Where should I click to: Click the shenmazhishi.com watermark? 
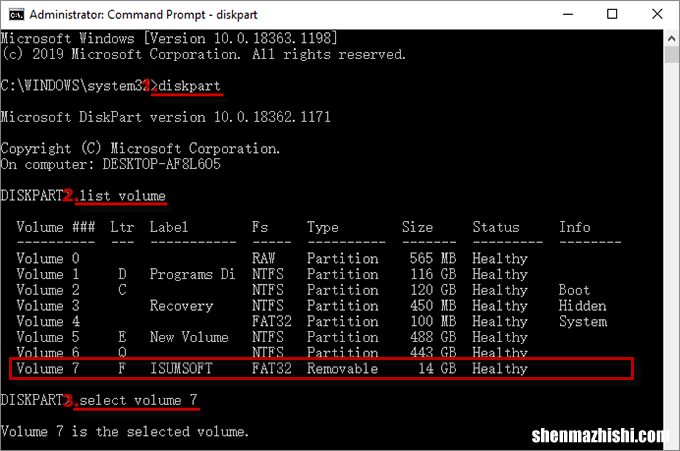[x=600, y=435]
